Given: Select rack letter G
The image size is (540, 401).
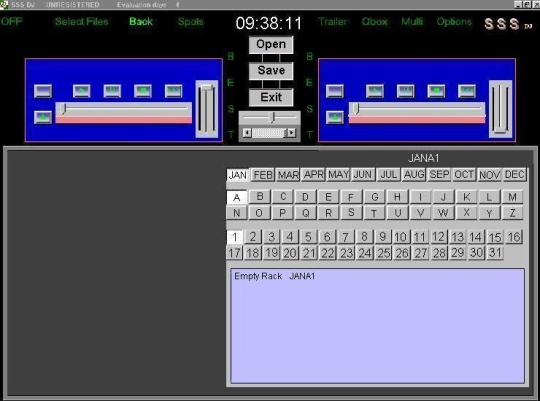Looking at the screenshot, I should [x=375, y=197].
